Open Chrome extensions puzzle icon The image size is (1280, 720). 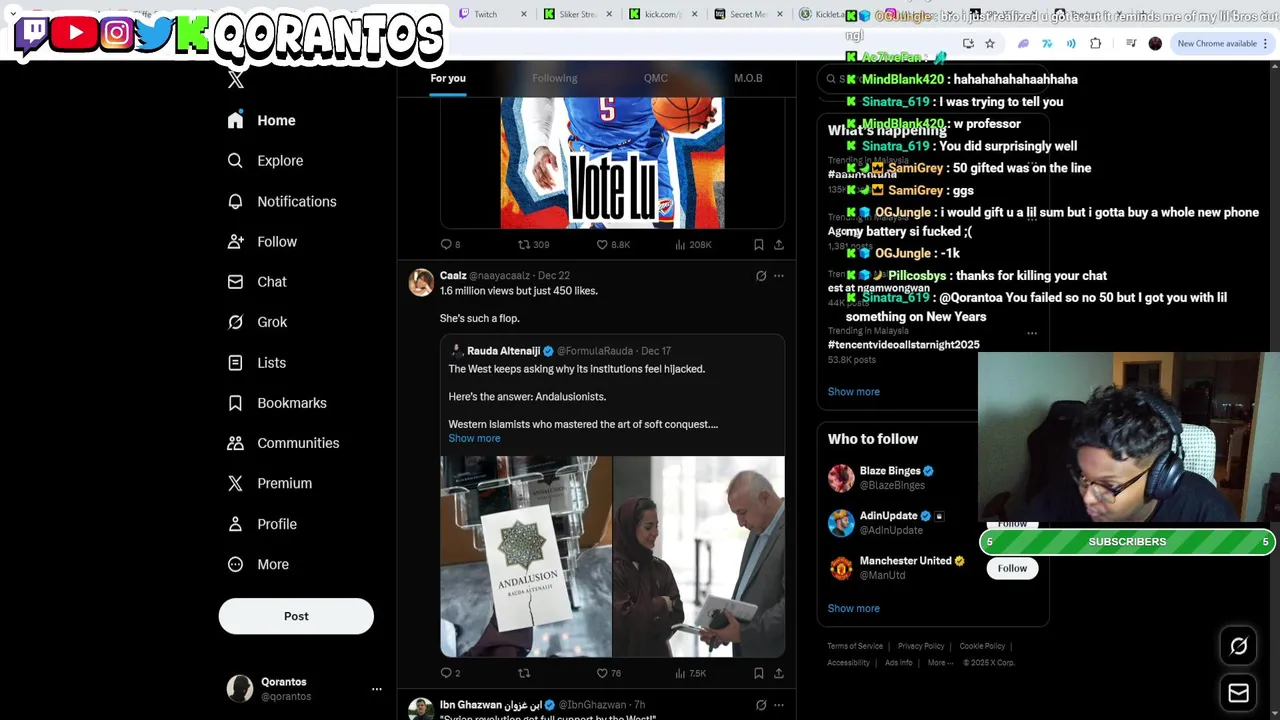(1095, 43)
